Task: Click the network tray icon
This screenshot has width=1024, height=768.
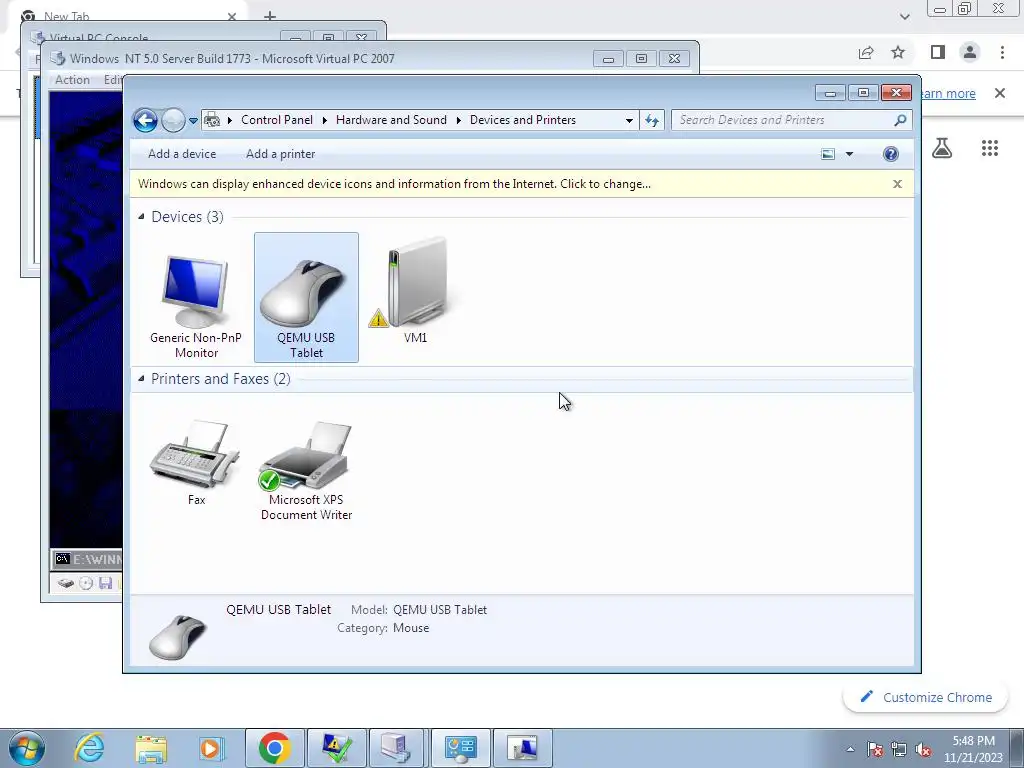Action: tap(899, 750)
